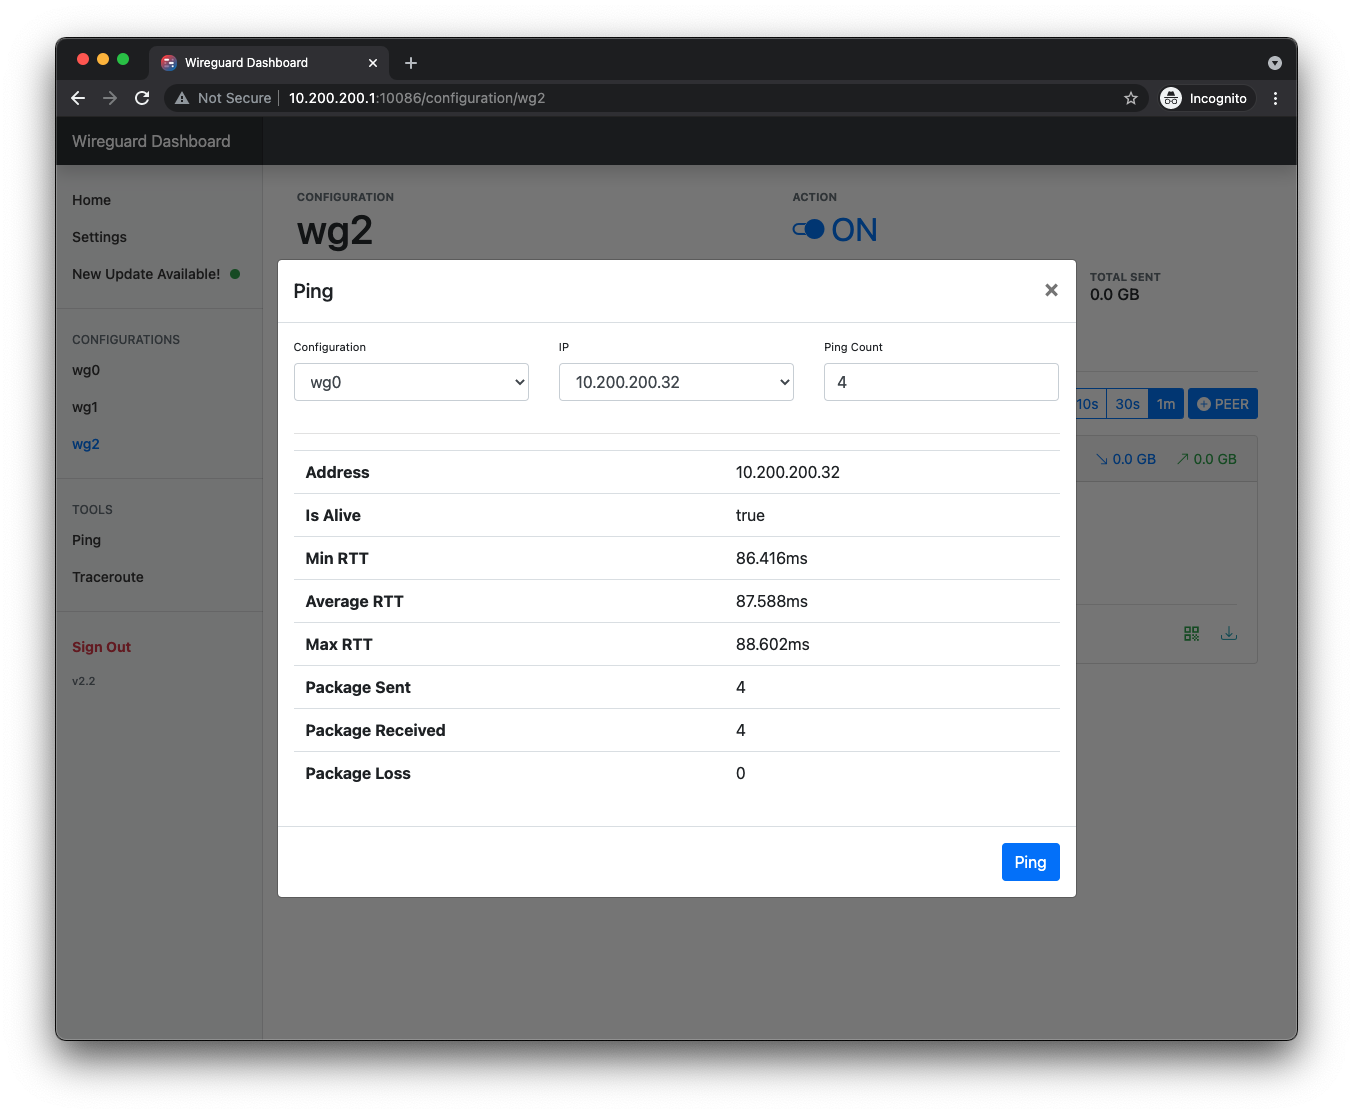Go back using the browser back arrow

coord(78,98)
